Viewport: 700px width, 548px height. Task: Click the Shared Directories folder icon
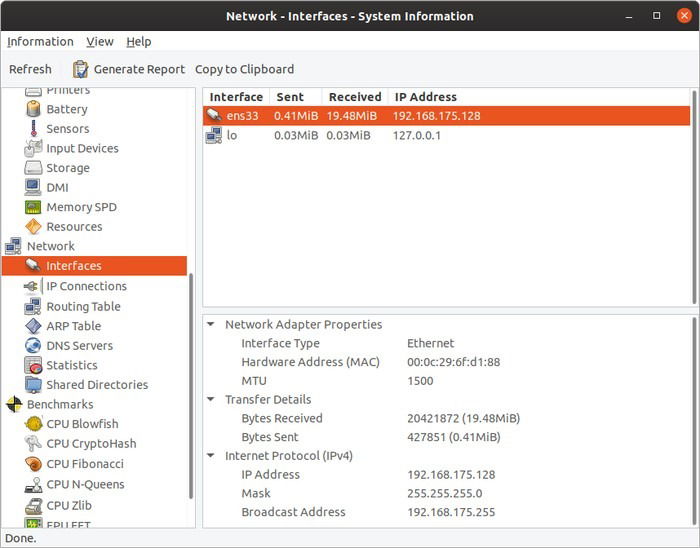click(x=33, y=385)
